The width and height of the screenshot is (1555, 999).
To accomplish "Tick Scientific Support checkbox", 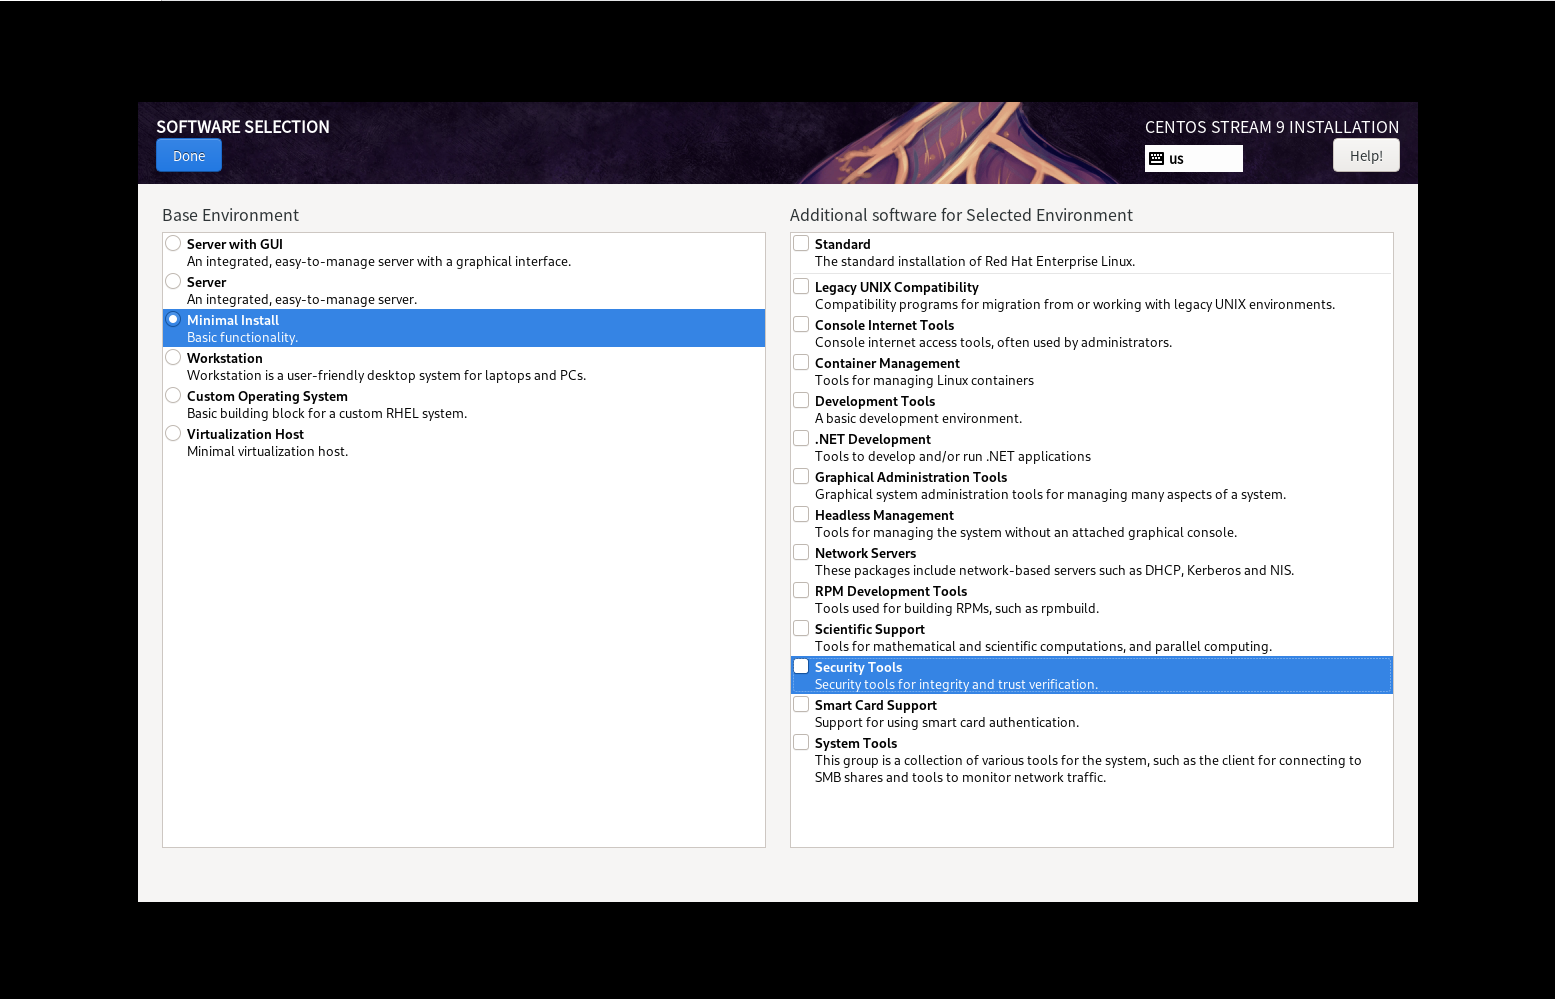I will [801, 628].
